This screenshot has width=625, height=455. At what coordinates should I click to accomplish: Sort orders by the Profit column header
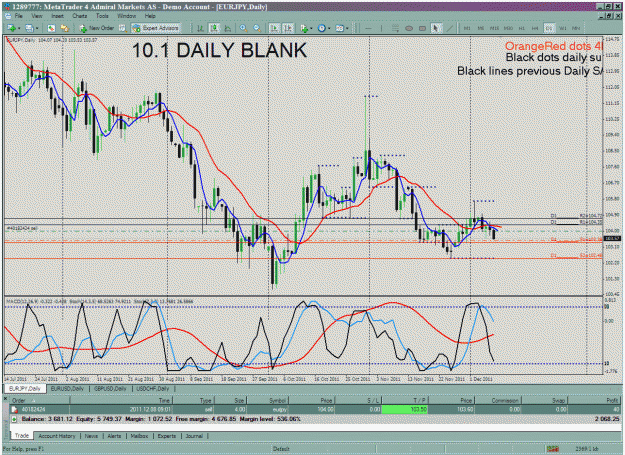coord(595,401)
